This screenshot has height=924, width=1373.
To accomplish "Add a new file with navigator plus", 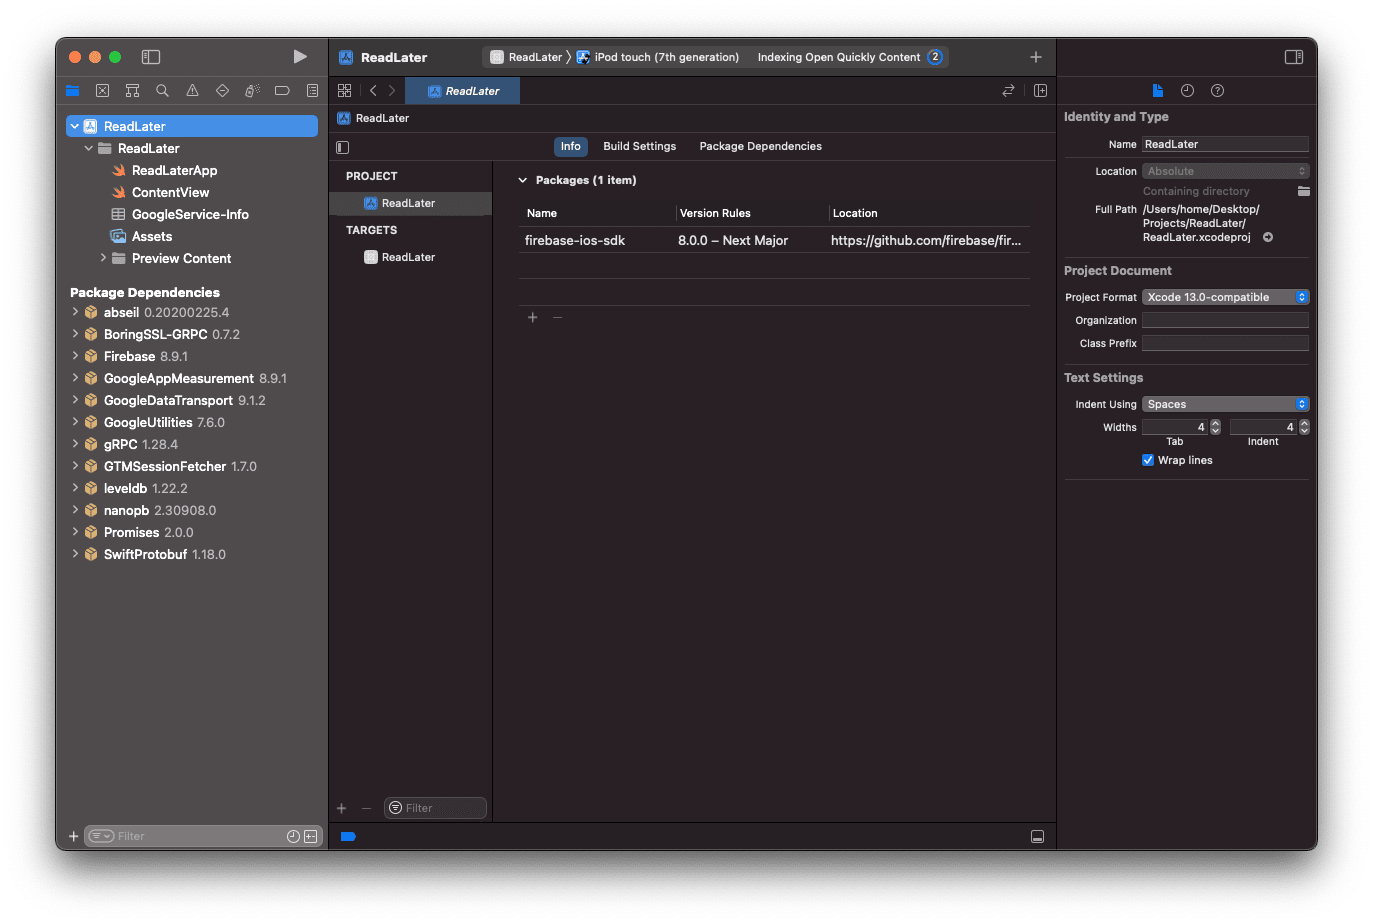I will point(73,837).
